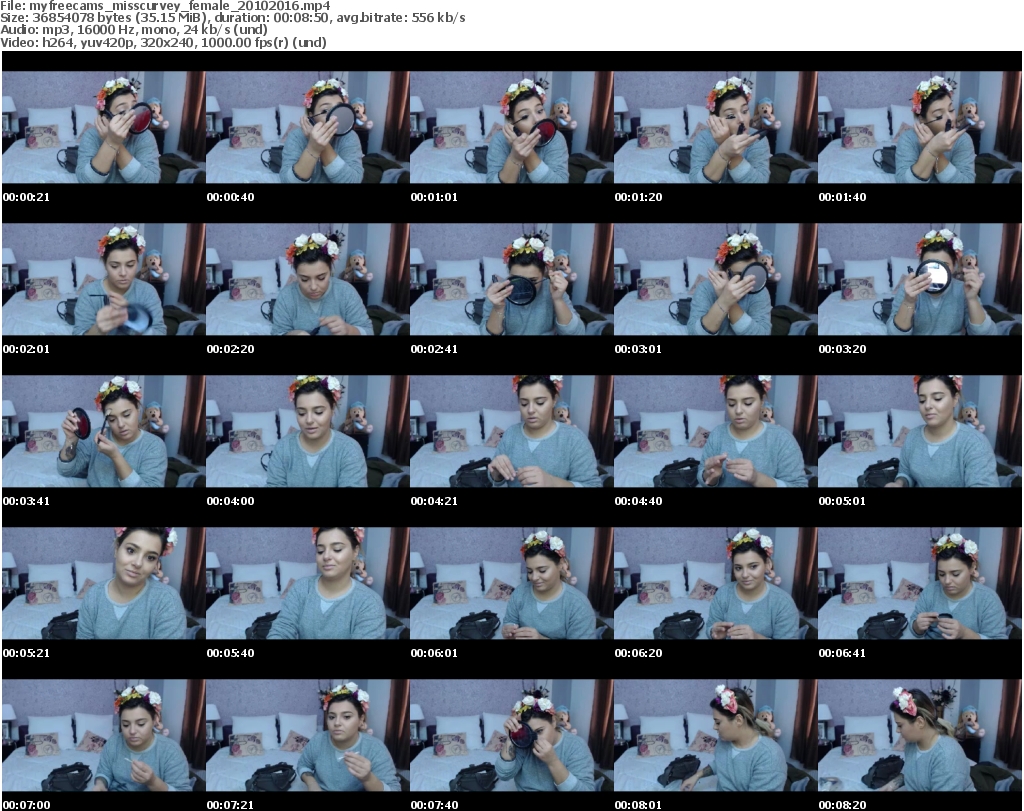Choose the thumbnail for 00:05:21
1024x811 pixels.
(x=103, y=583)
